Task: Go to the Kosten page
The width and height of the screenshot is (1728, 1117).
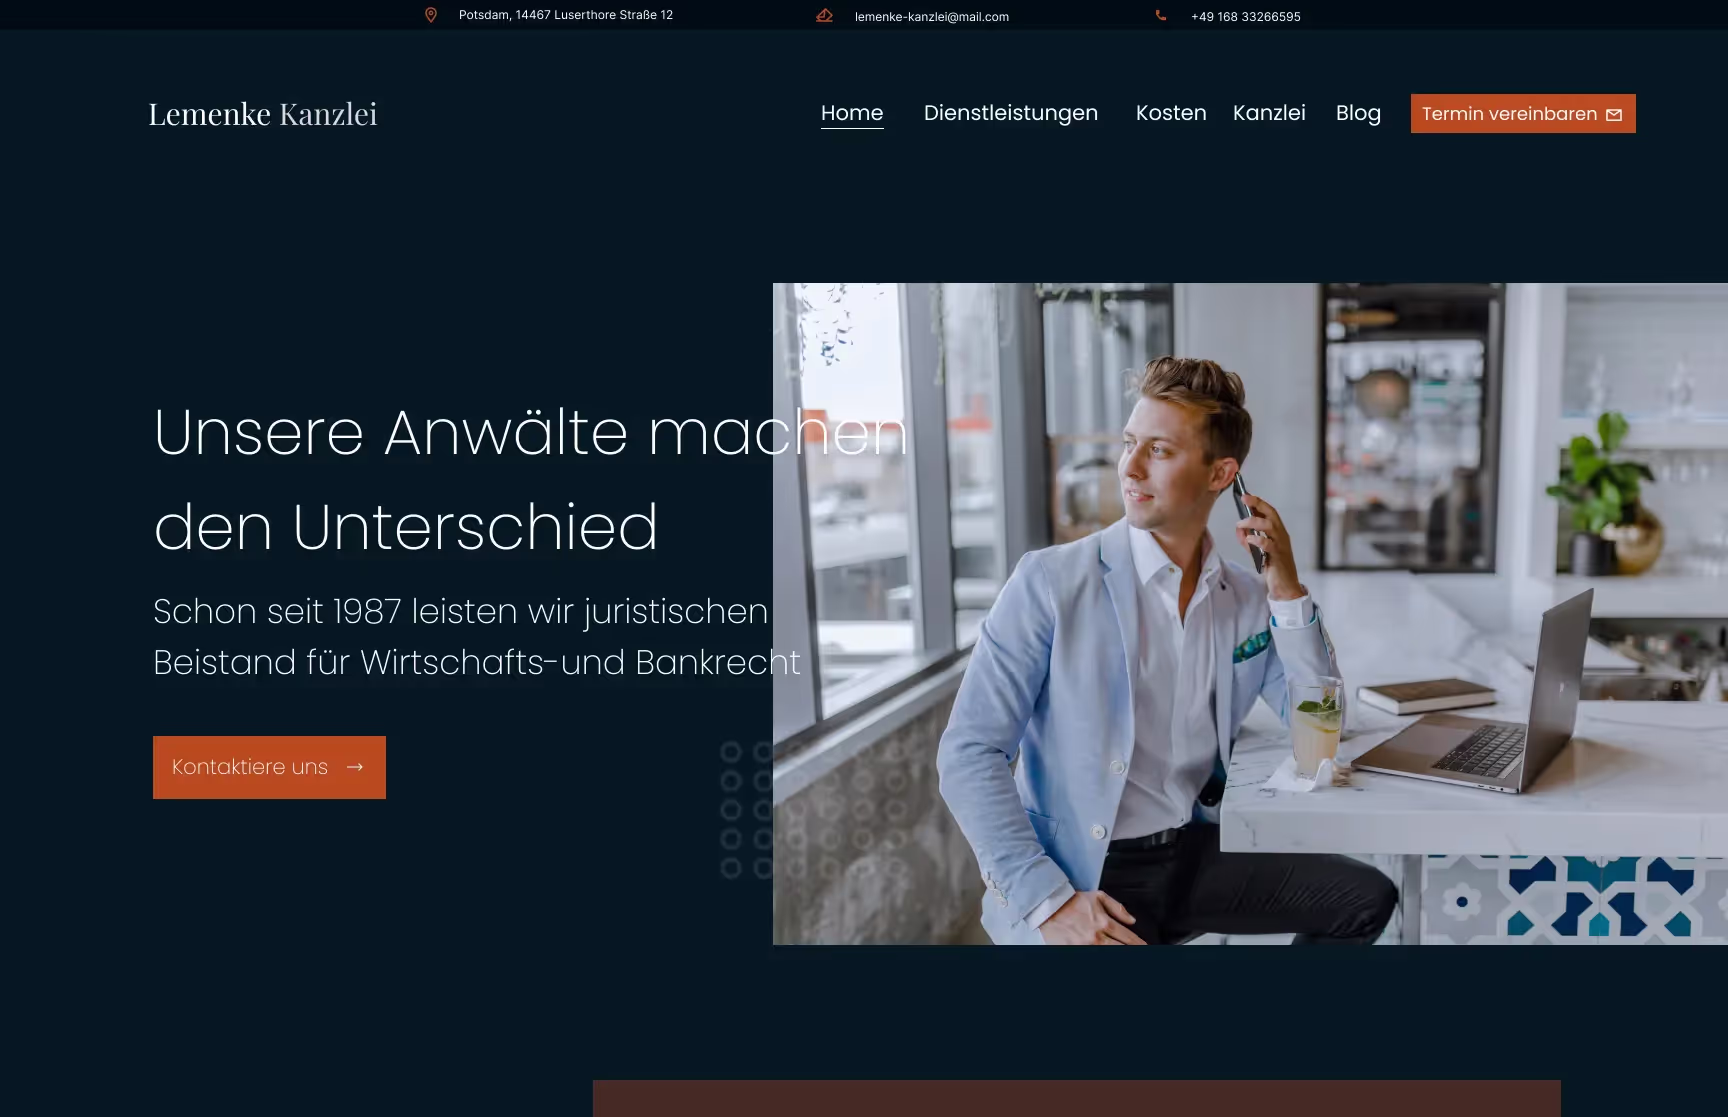Action: coord(1171,113)
